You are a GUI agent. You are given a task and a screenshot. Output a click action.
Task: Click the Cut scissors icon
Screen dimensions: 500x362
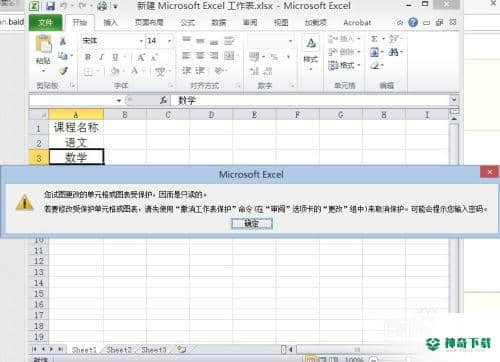63,41
